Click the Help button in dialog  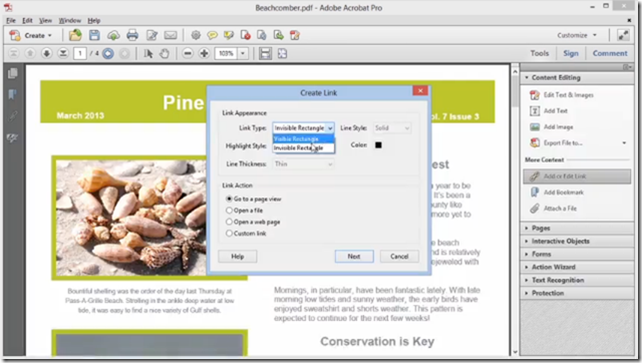[237, 257]
